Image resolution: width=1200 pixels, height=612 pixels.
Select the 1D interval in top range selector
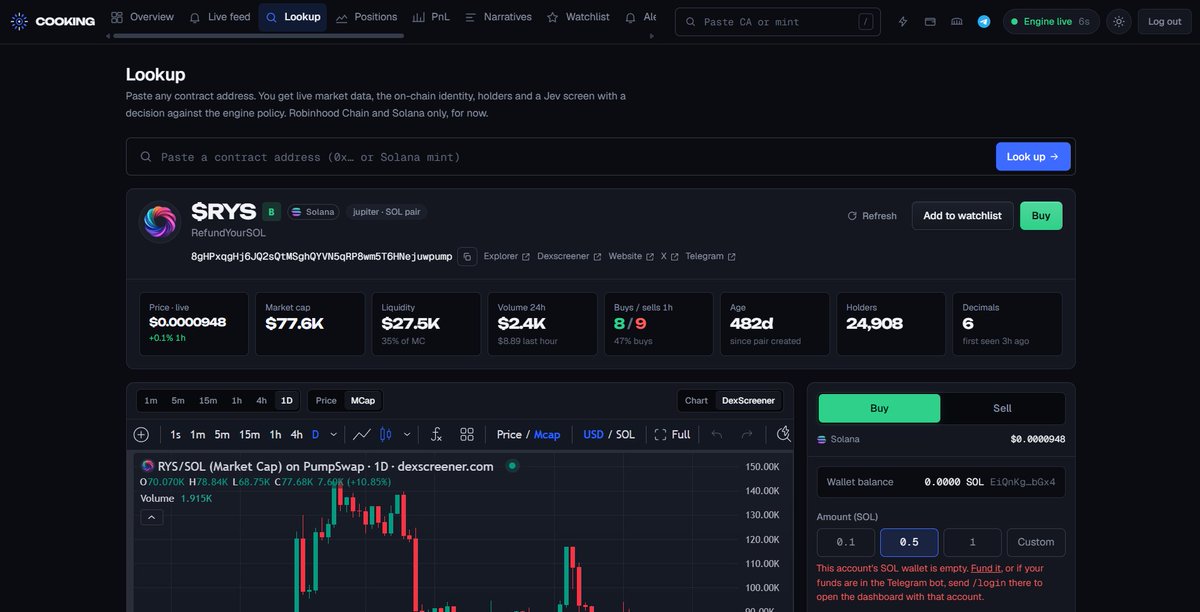coord(287,400)
